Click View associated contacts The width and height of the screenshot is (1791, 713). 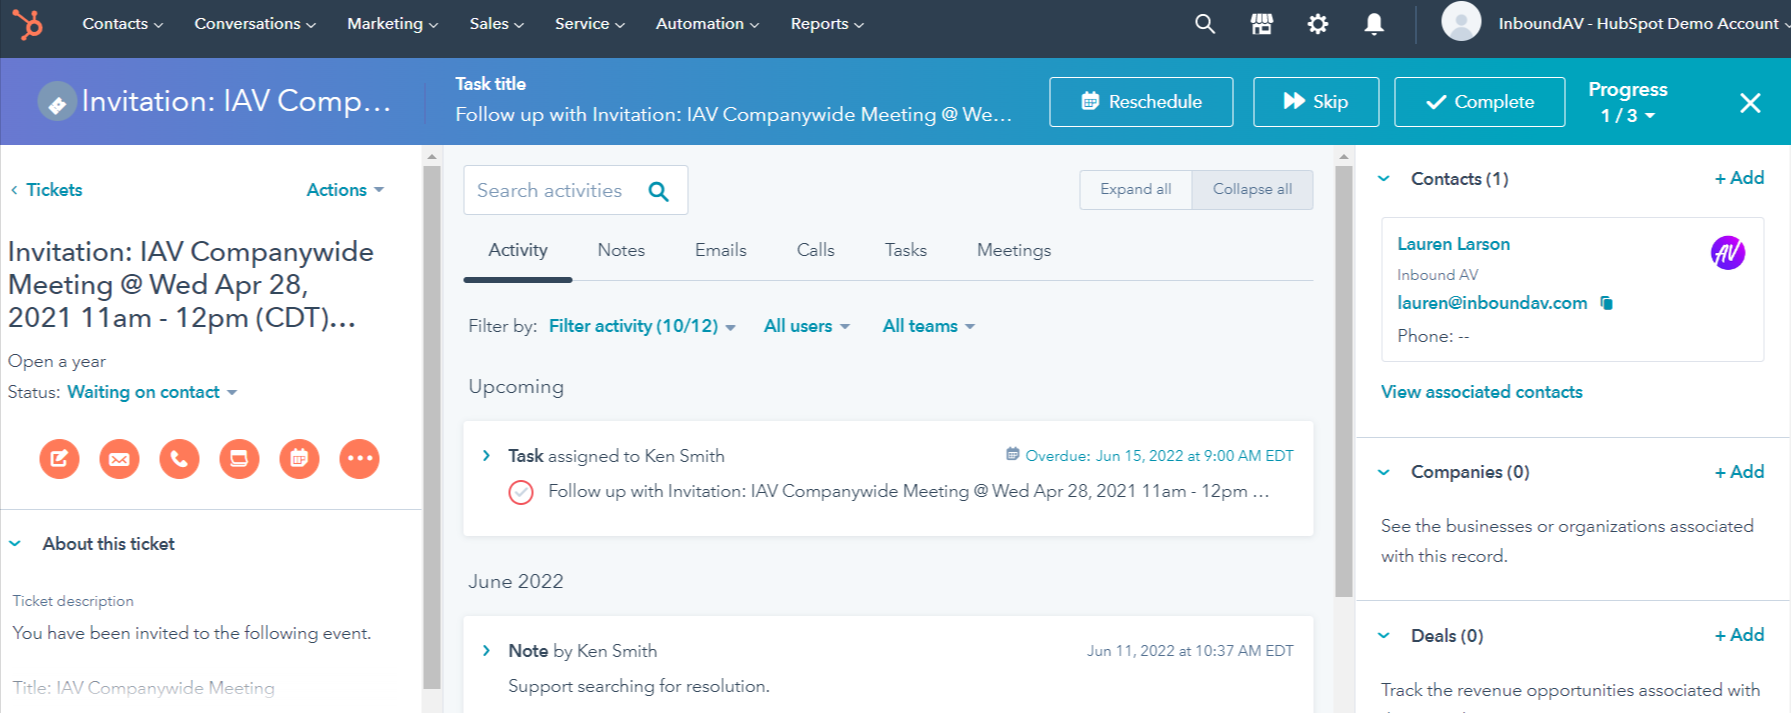pos(1482,392)
